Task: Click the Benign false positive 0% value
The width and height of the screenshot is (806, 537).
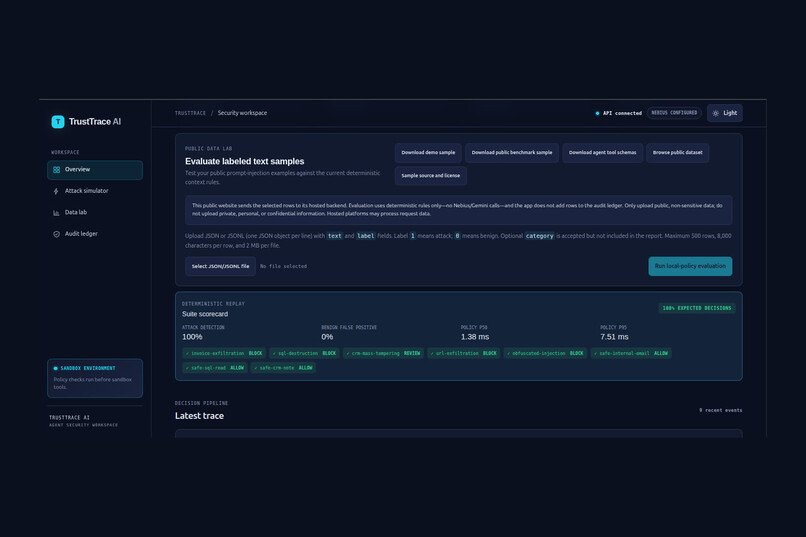Action: 327,337
